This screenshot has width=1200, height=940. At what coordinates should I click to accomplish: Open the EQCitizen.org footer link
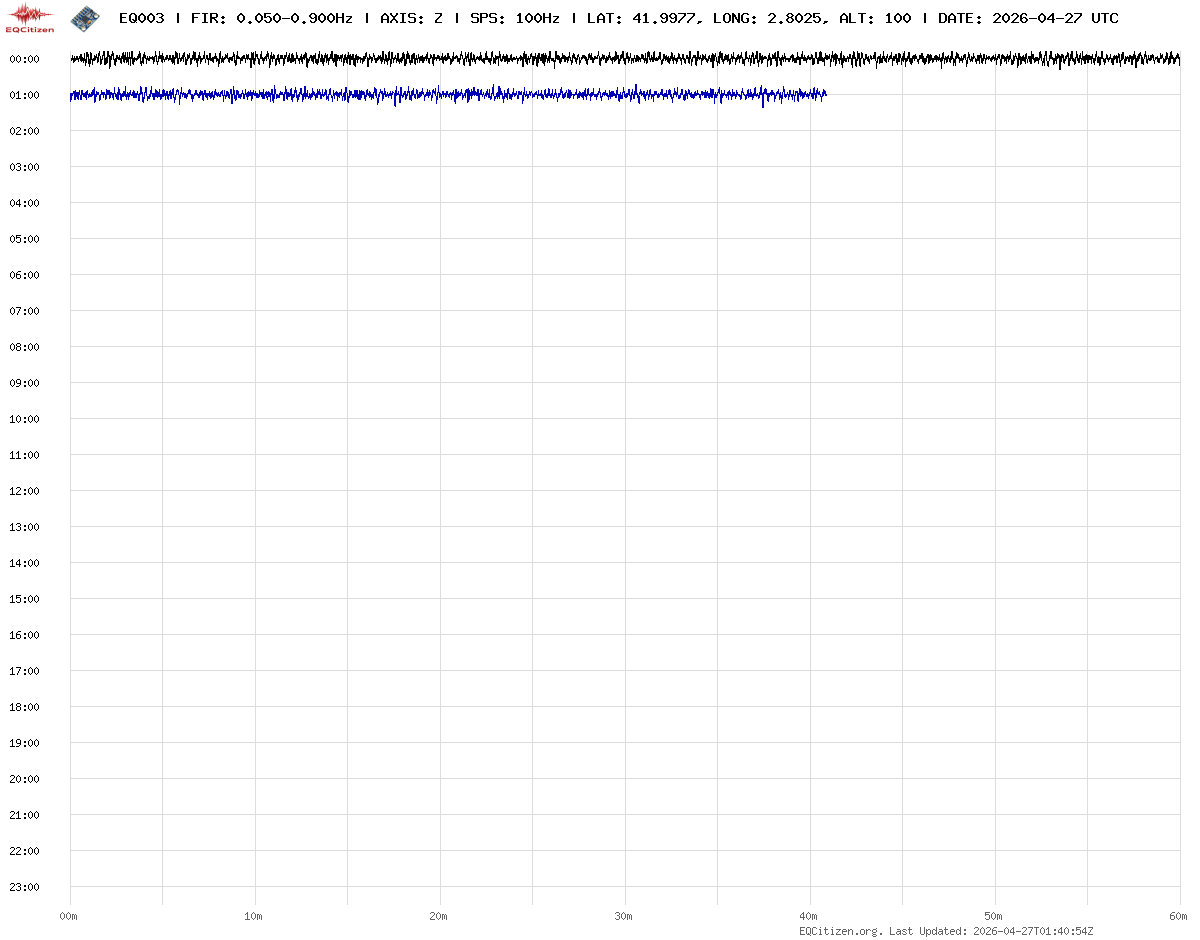[840, 931]
